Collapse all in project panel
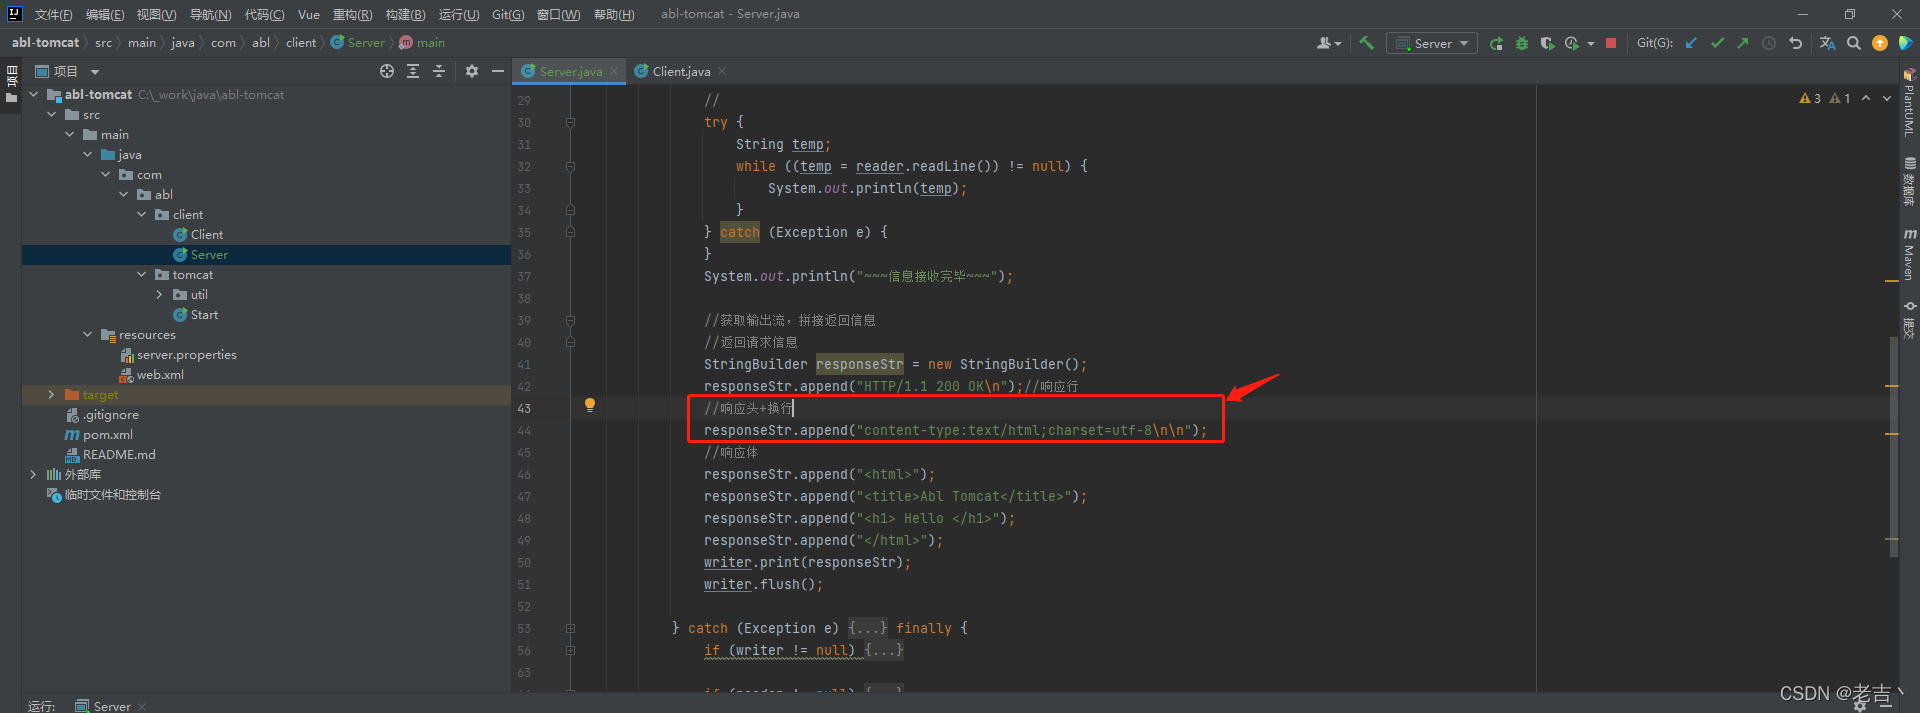Image resolution: width=1920 pixels, height=713 pixels. [439, 71]
